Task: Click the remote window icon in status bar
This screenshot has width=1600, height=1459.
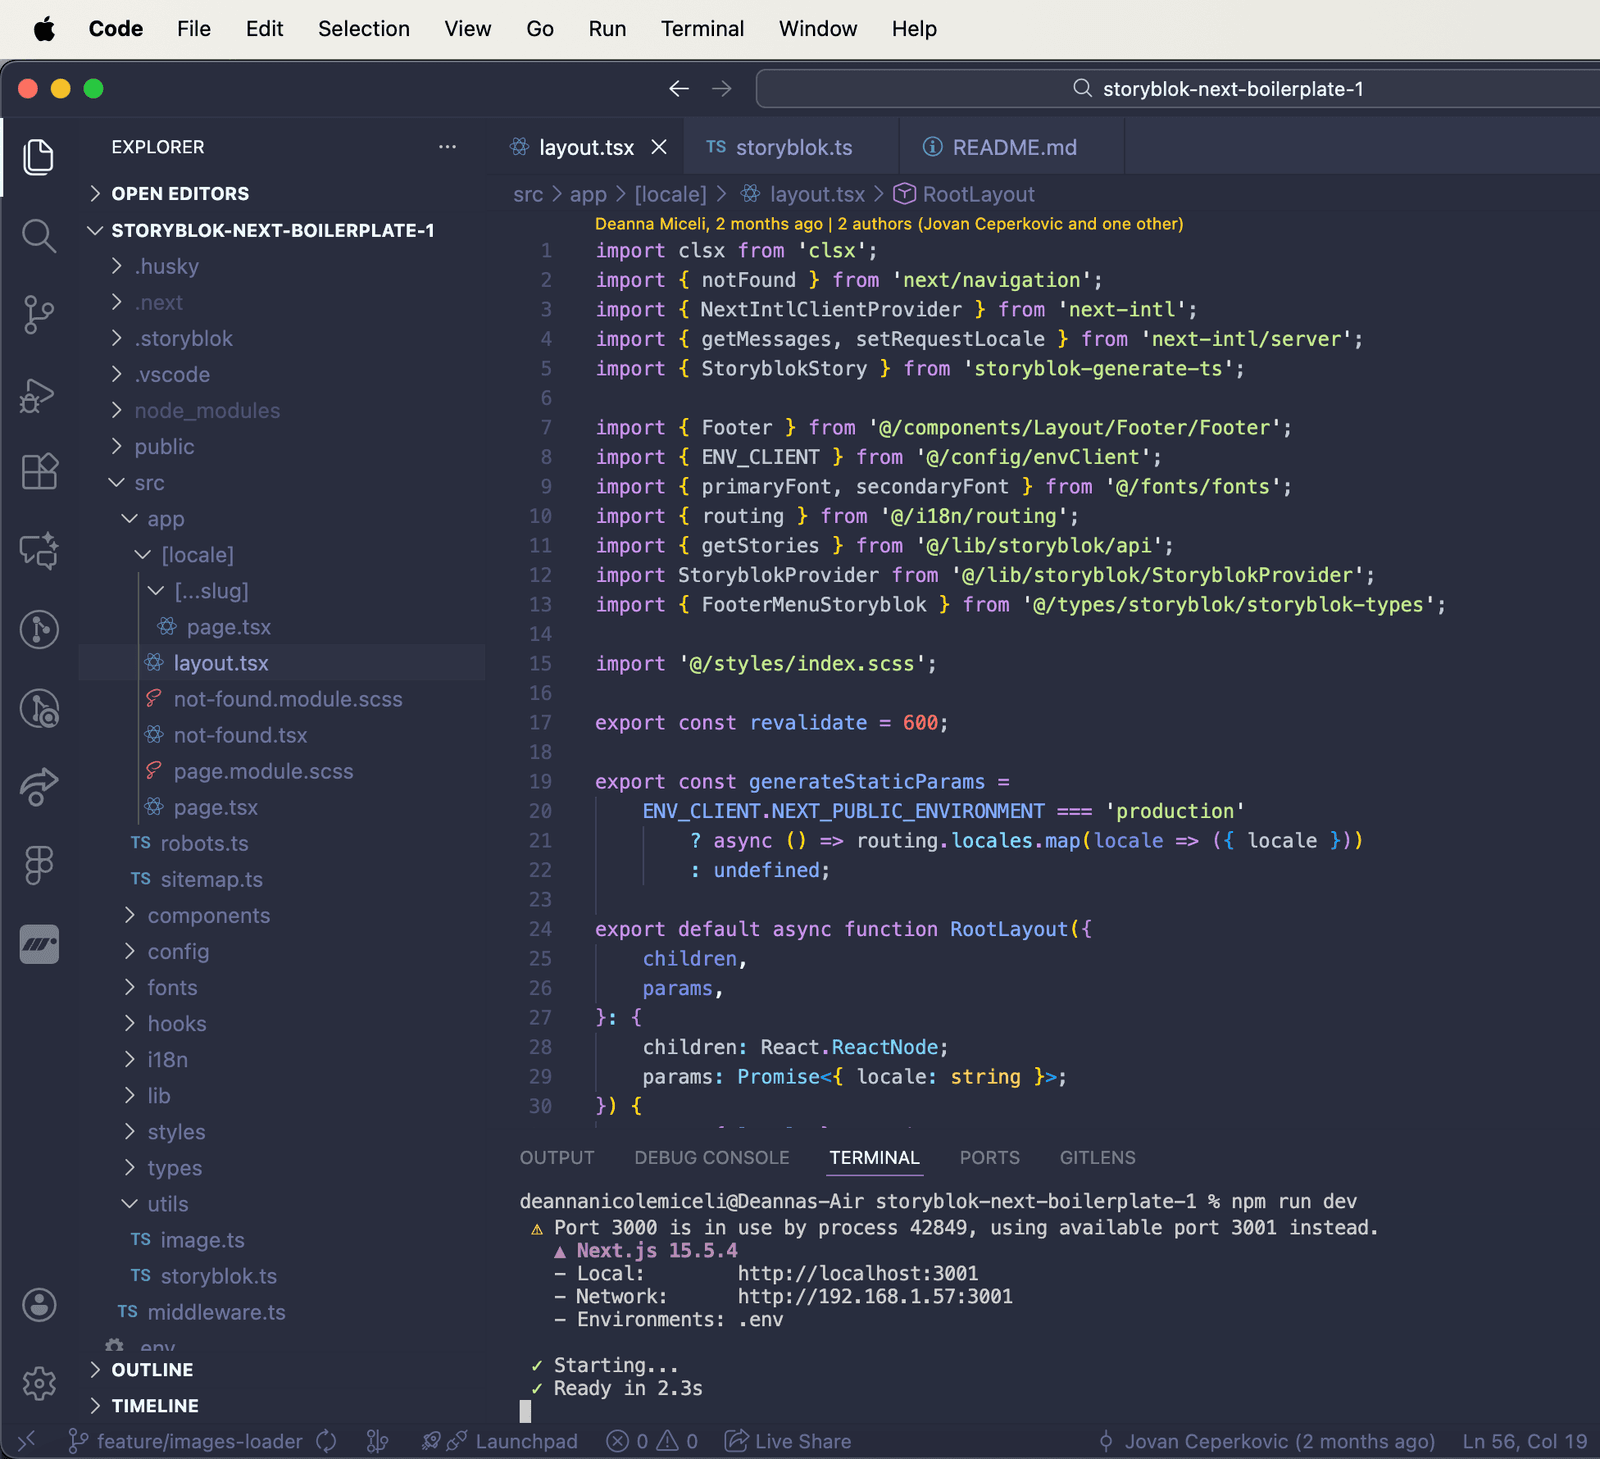Action: (27, 1441)
